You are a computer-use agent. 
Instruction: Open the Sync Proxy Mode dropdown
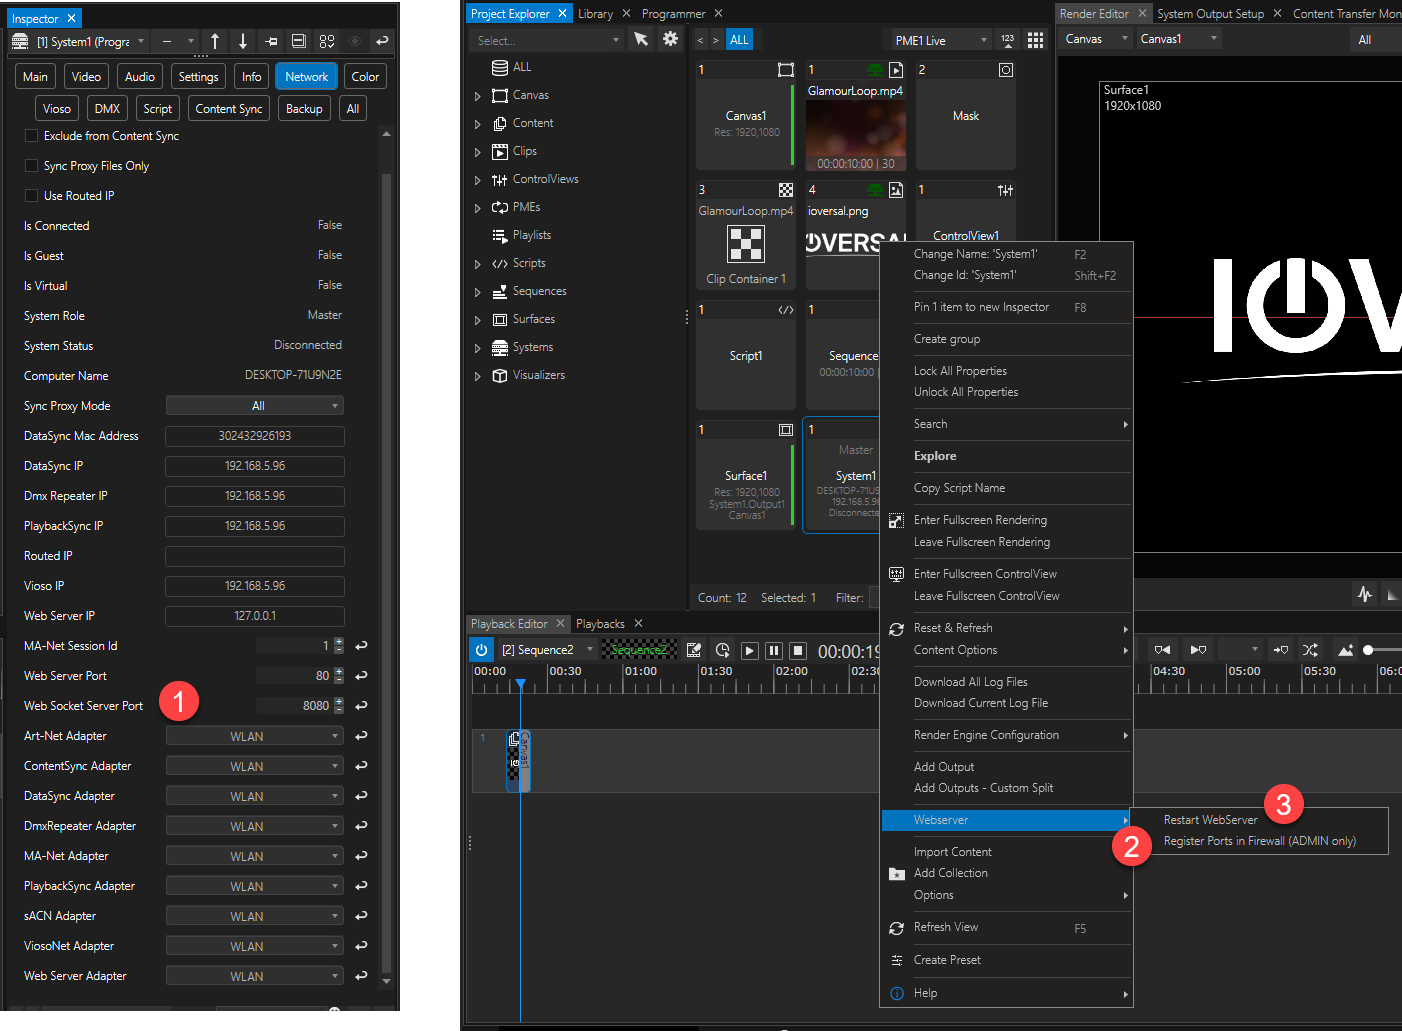point(255,406)
